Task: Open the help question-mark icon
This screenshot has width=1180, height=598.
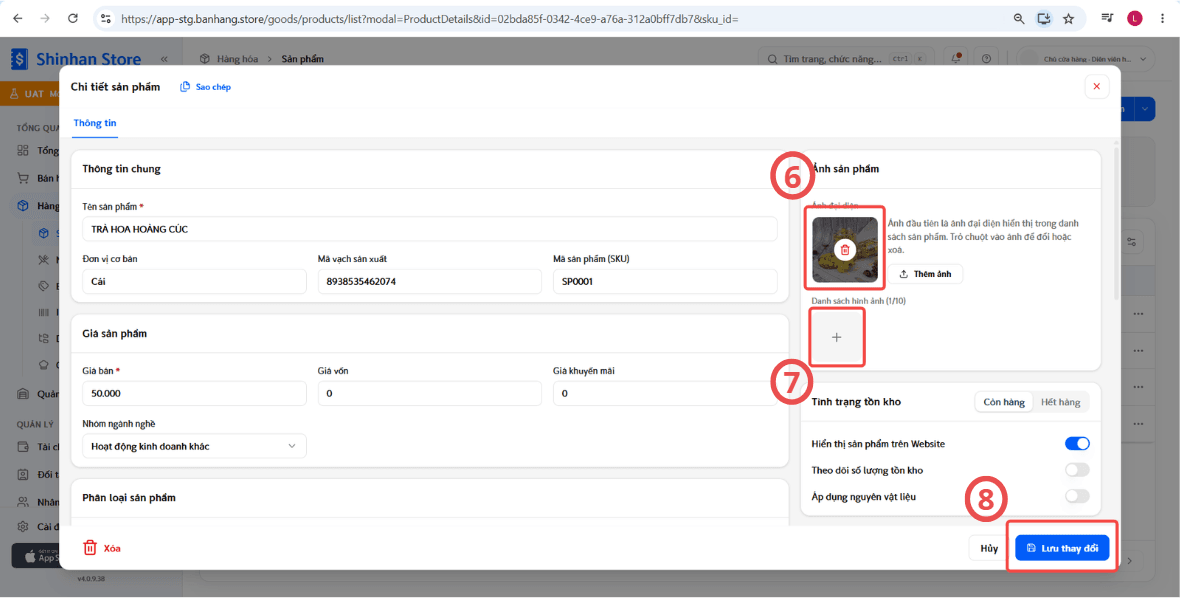Action: (x=986, y=58)
